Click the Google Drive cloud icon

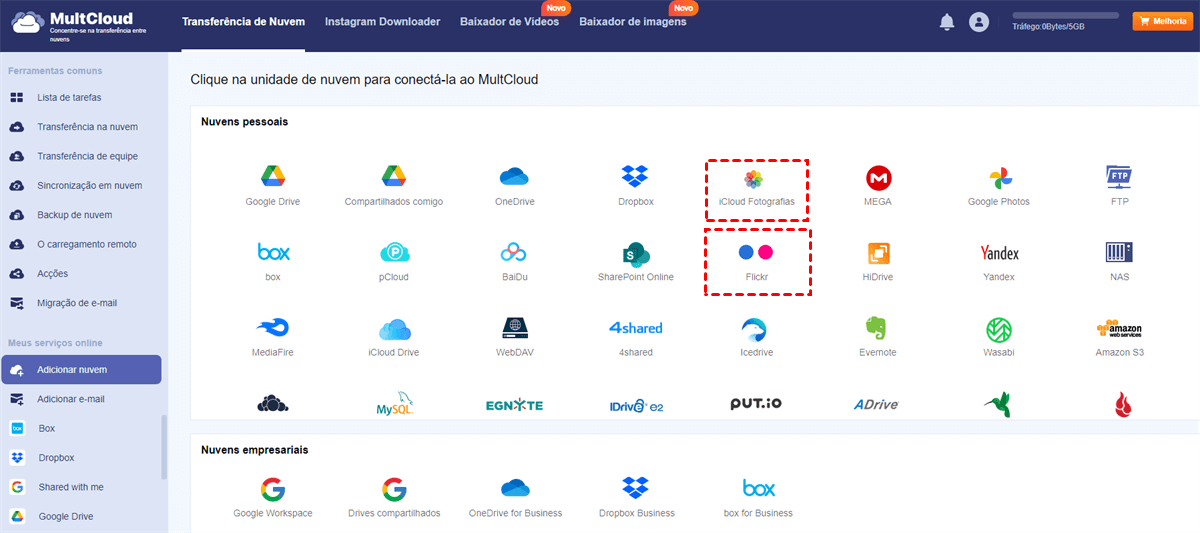pyautogui.click(x=273, y=178)
